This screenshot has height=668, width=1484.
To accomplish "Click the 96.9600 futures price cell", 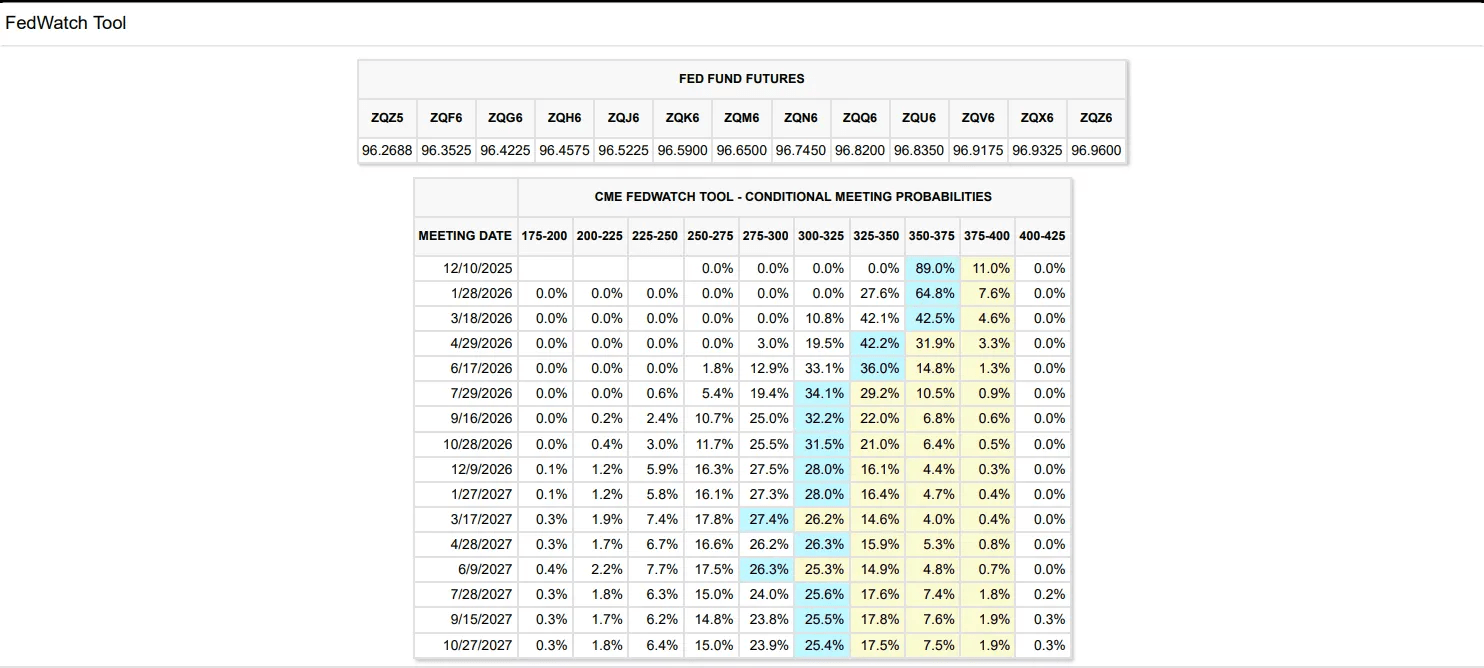I will pos(1096,151).
